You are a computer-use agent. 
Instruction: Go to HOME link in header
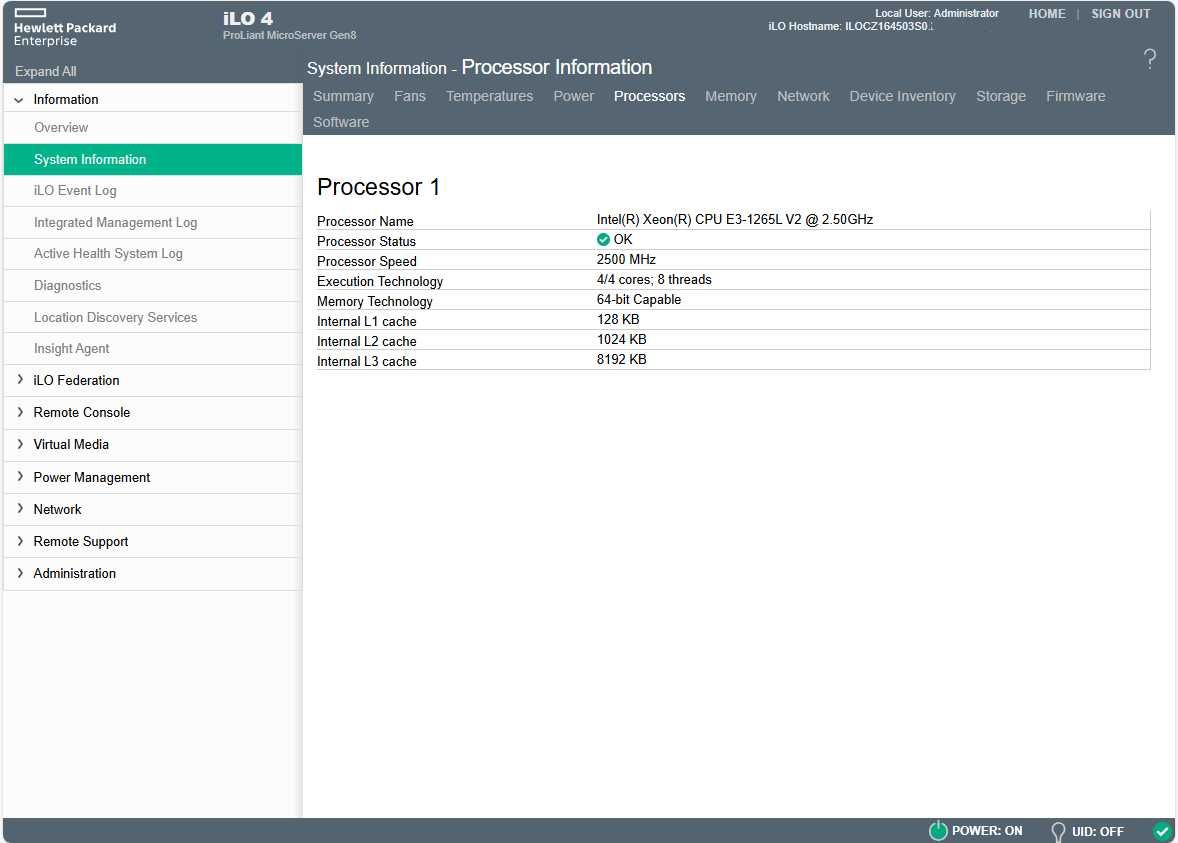point(1047,14)
